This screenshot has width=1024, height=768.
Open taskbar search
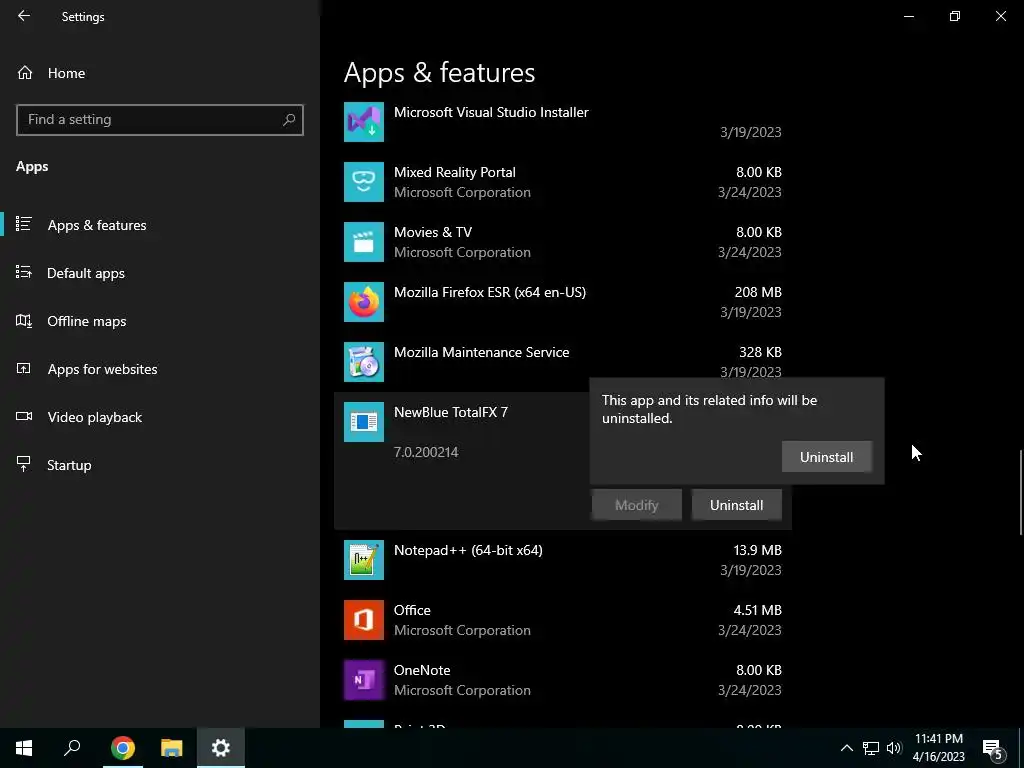tap(72, 748)
